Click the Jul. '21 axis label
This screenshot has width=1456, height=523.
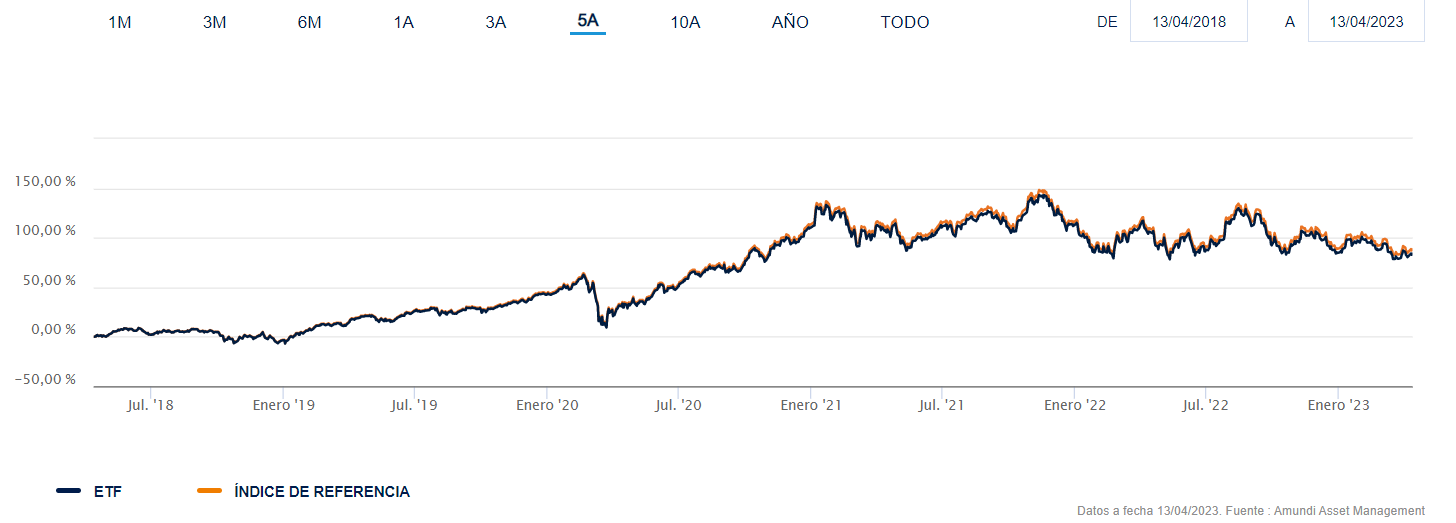click(x=941, y=405)
